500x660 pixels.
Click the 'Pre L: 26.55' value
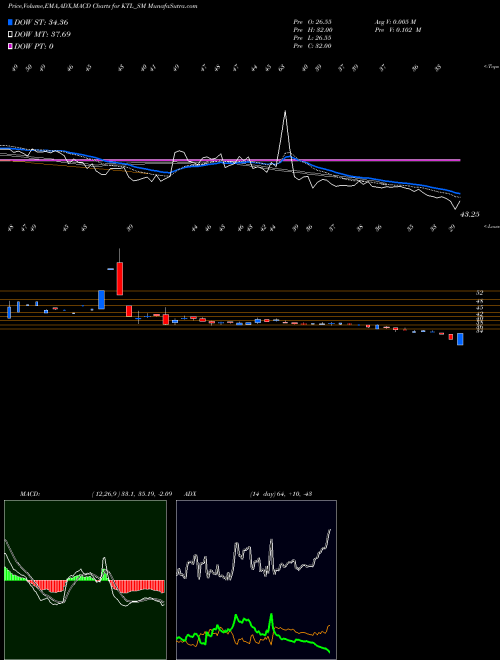coord(312,38)
